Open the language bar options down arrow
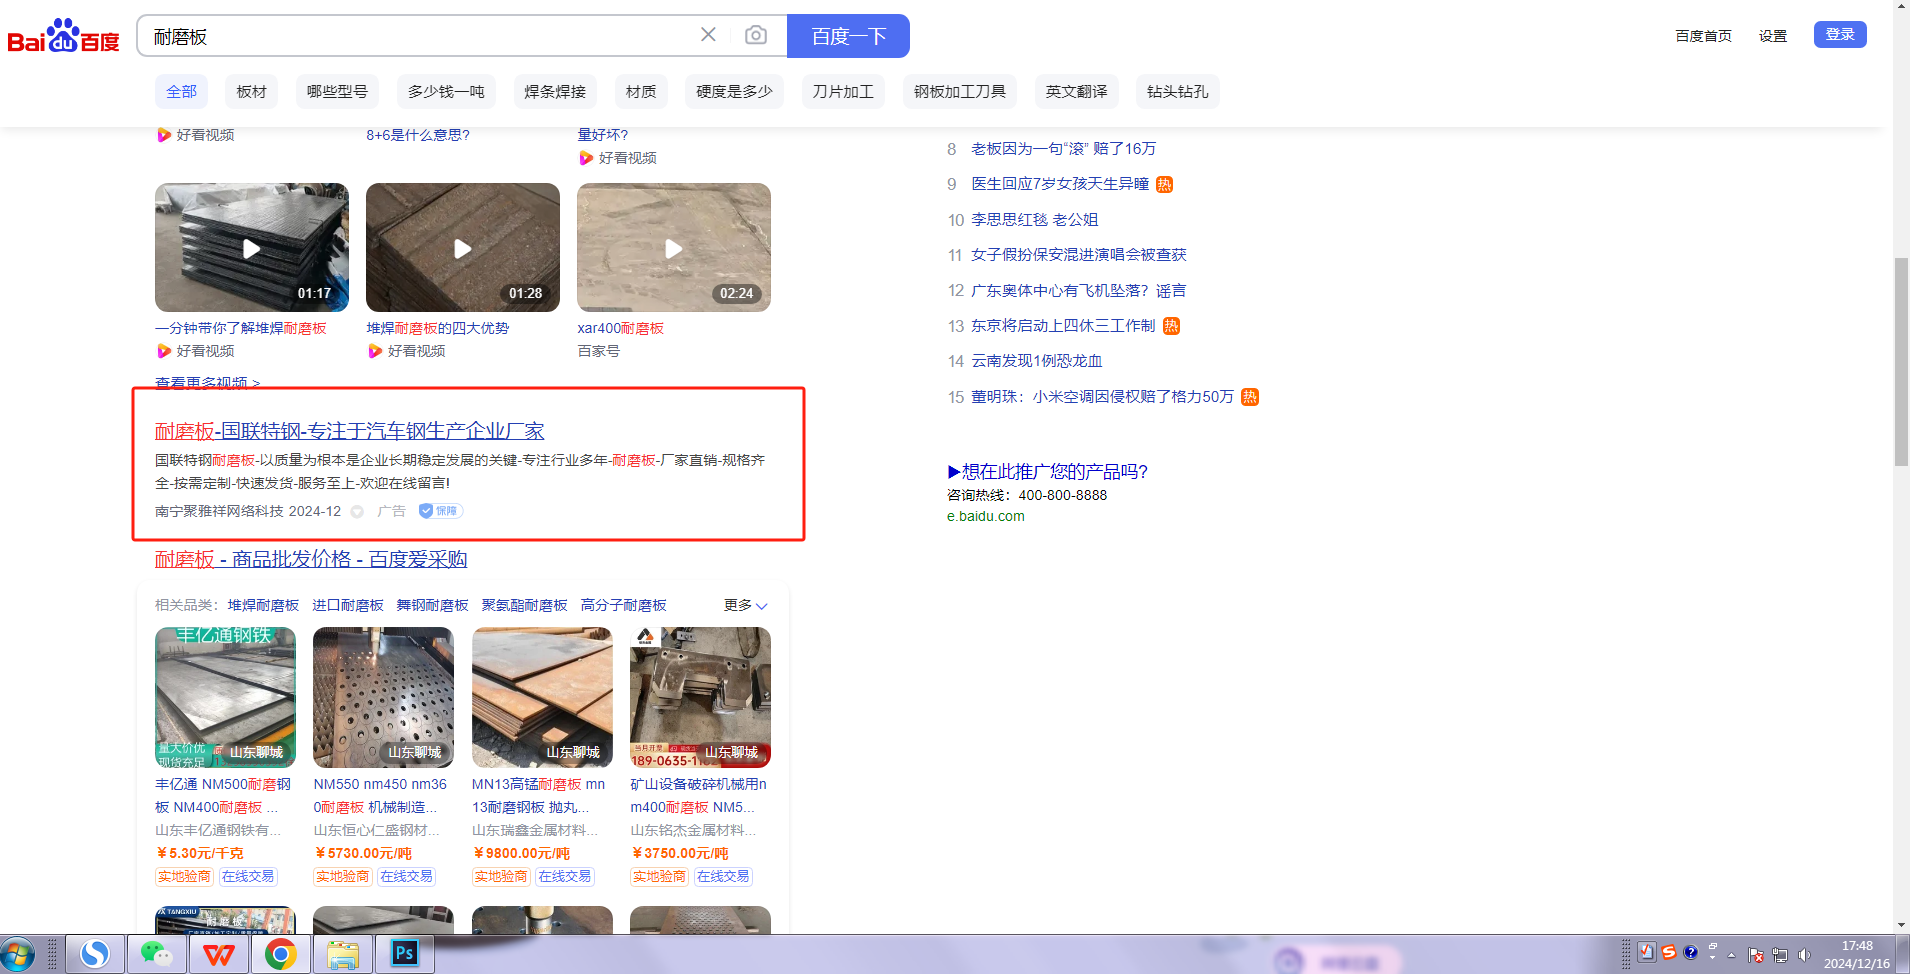 (x=1712, y=958)
